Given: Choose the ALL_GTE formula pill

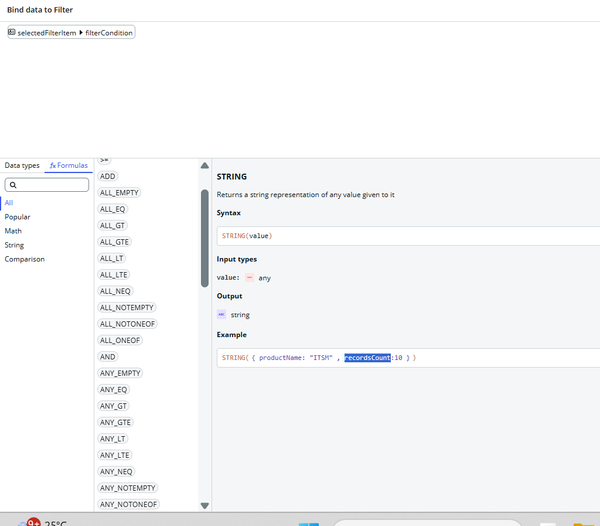Looking at the screenshot, I should pyautogui.click(x=114, y=242).
